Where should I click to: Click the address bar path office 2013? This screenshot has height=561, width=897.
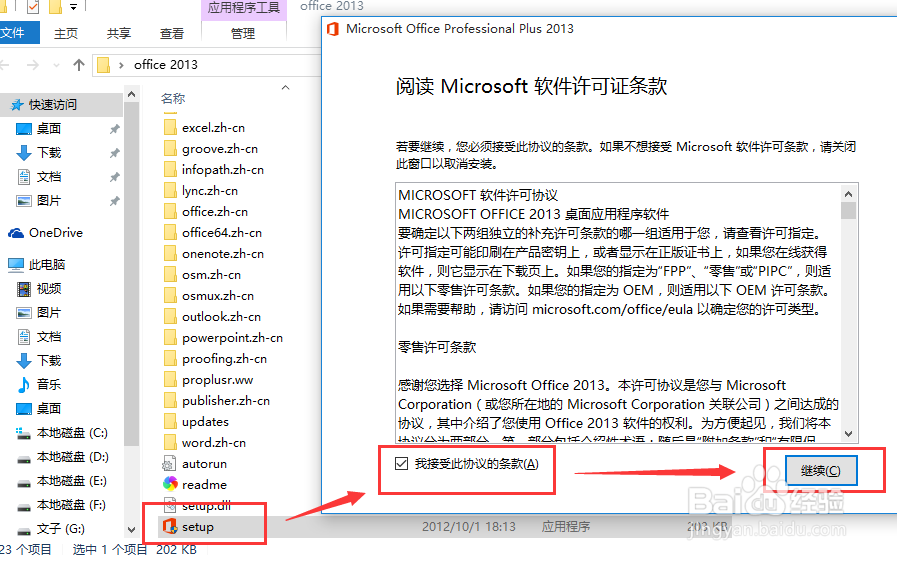pyautogui.click(x=166, y=65)
